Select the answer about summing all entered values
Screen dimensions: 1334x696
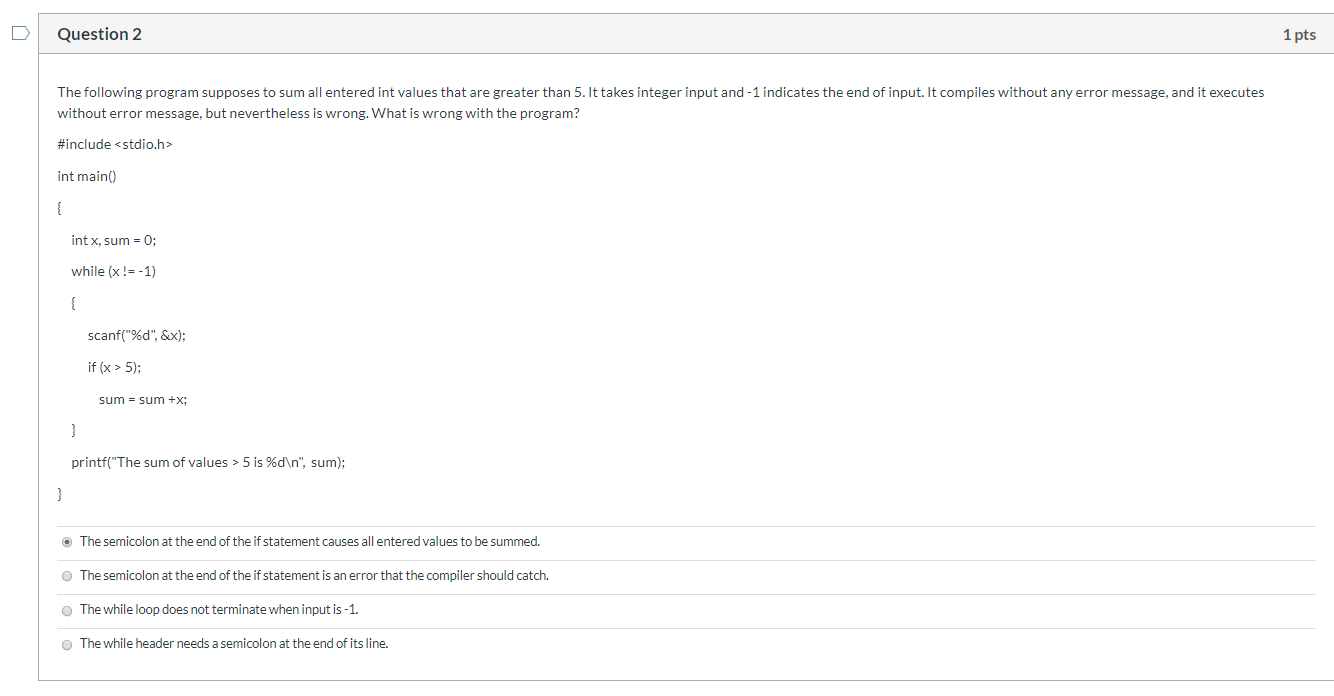point(66,541)
